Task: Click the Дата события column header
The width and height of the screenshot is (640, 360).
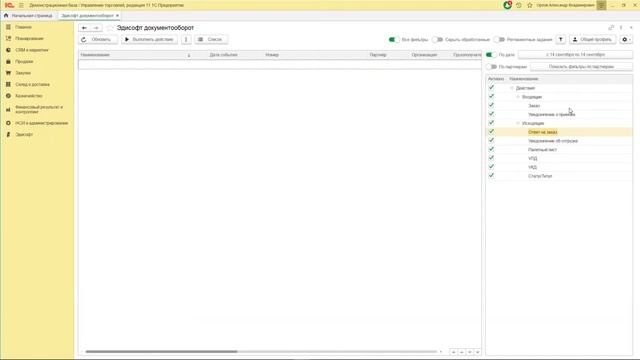Action: tap(223, 55)
